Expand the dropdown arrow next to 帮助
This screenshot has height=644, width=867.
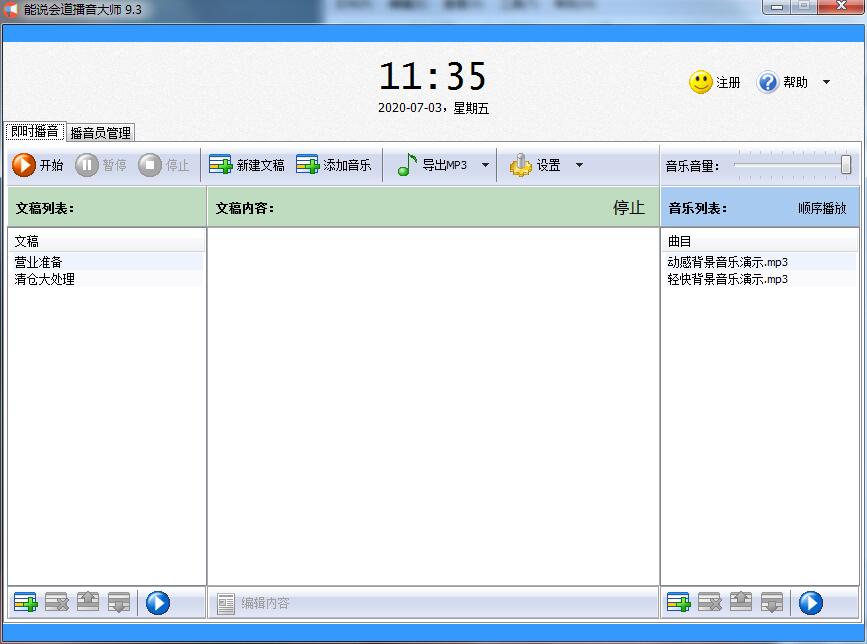coord(826,82)
